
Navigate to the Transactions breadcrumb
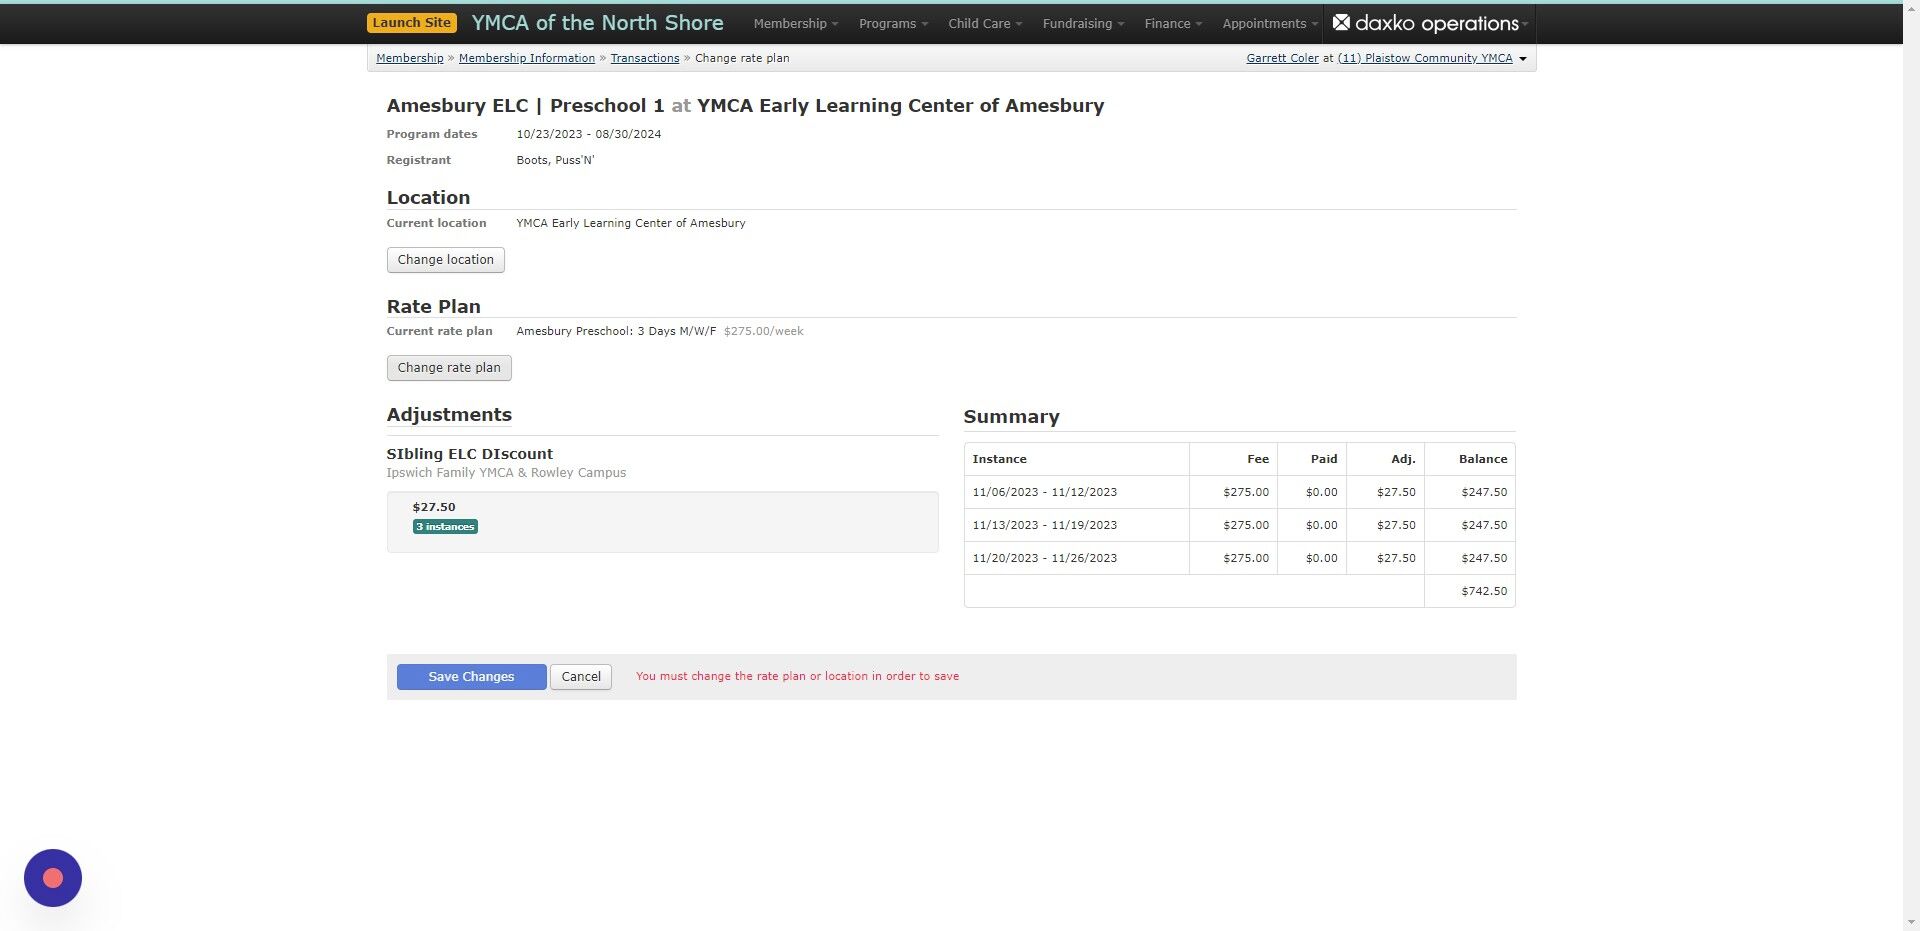click(x=645, y=58)
